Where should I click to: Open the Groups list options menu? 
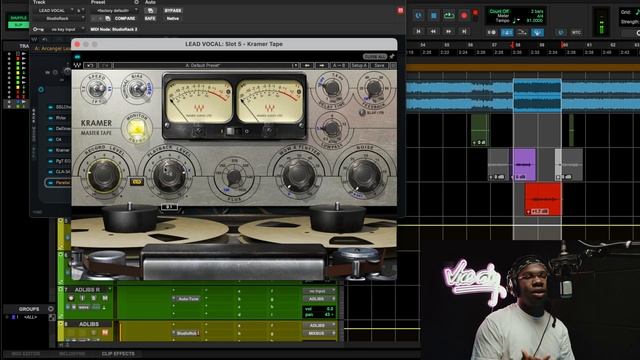point(51,309)
